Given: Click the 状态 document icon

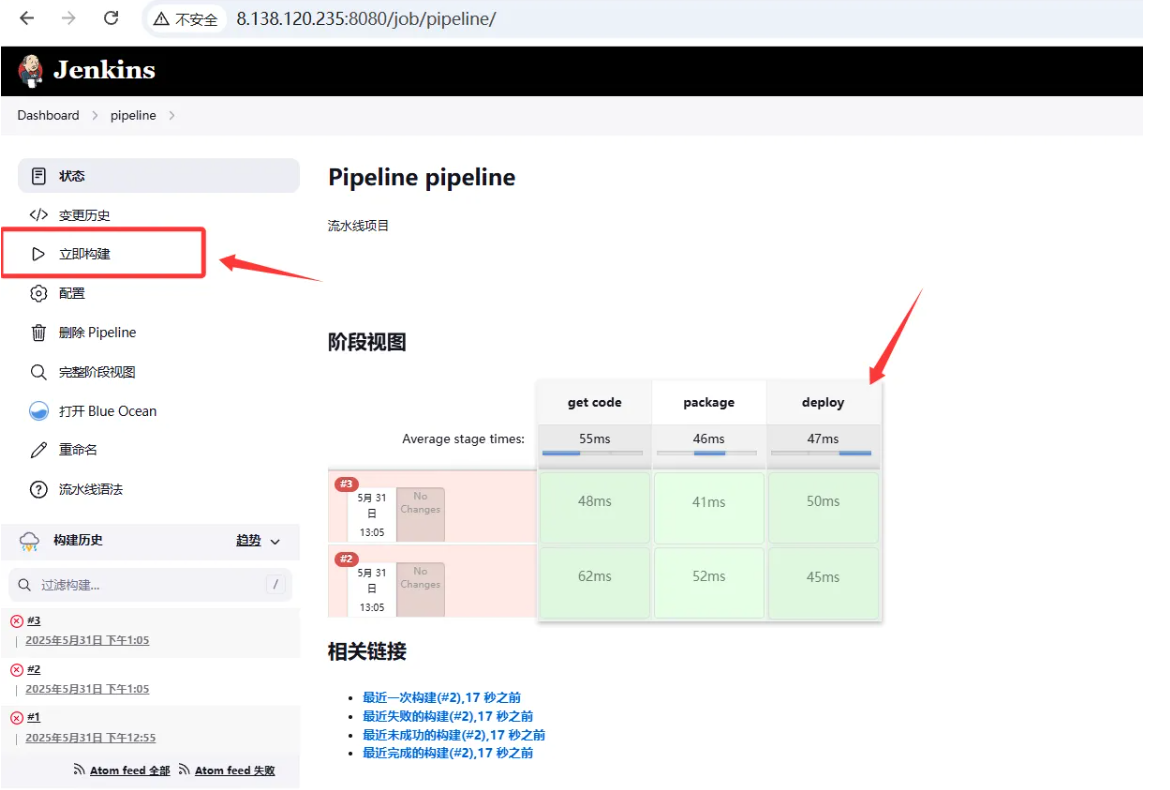Looking at the screenshot, I should (x=39, y=176).
